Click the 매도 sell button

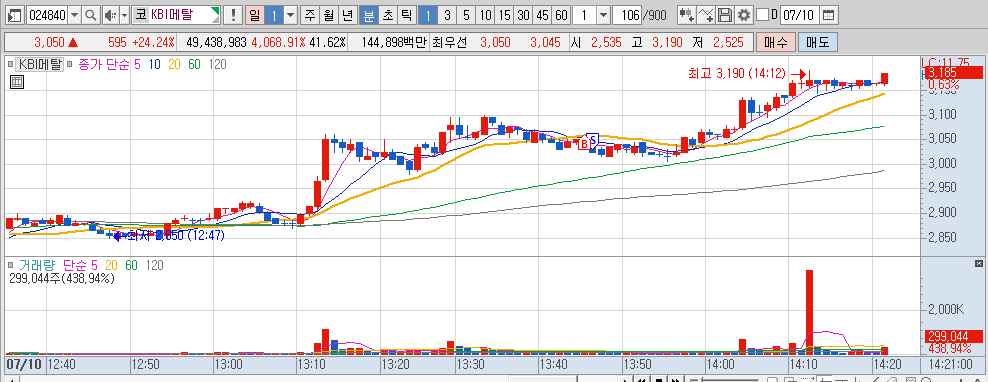tap(817, 43)
